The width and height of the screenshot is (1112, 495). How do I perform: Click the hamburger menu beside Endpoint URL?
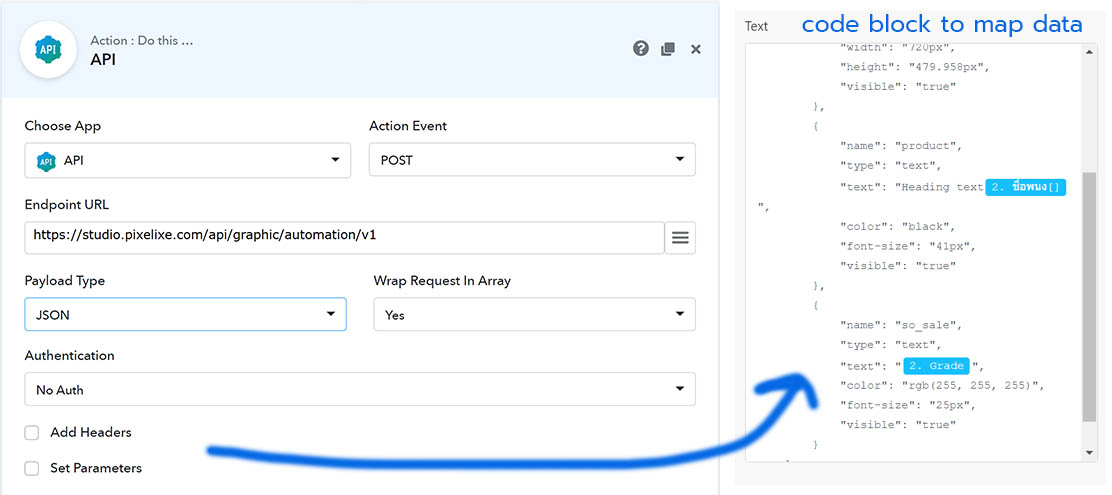680,237
